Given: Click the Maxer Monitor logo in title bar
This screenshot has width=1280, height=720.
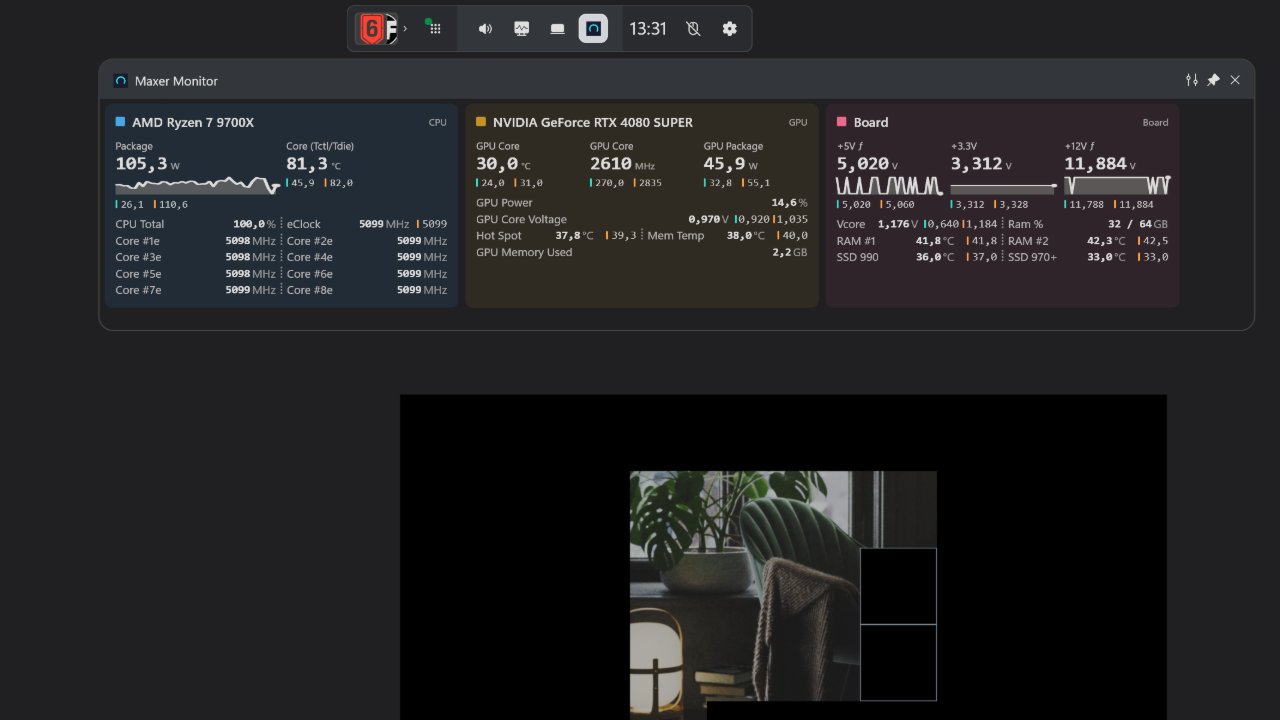Looking at the screenshot, I should [x=121, y=81].
